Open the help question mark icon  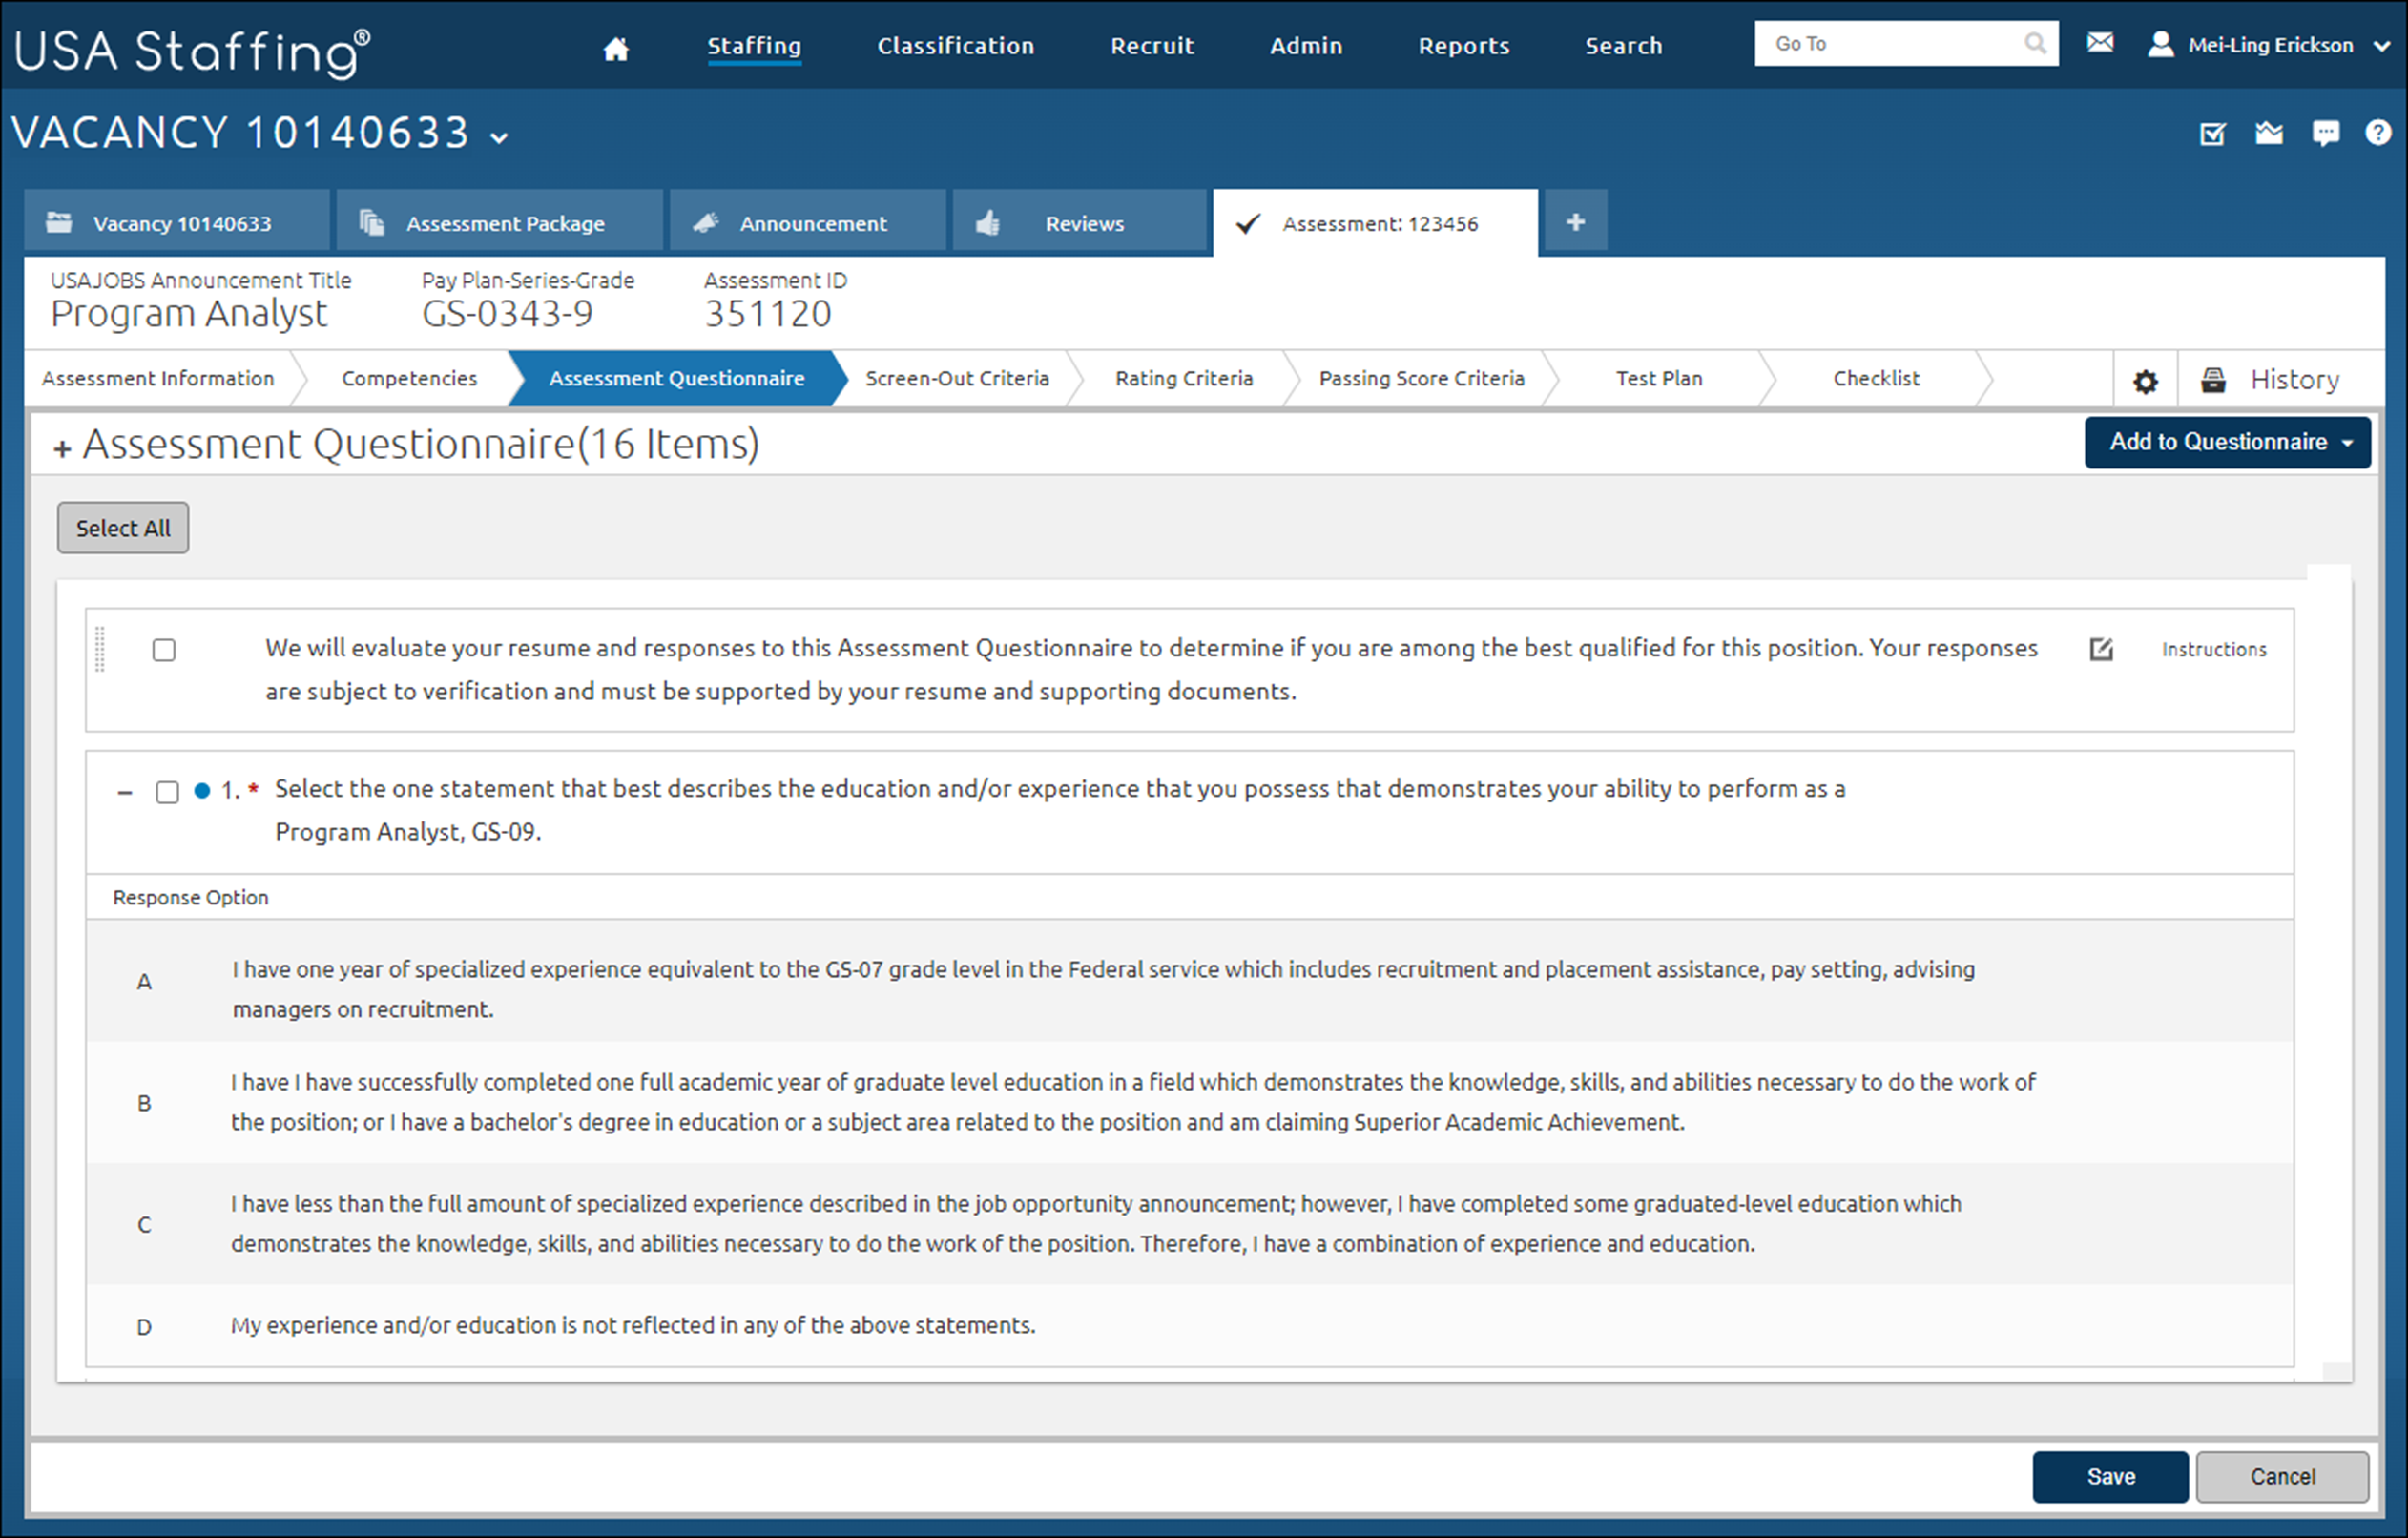click(2378, 132)
